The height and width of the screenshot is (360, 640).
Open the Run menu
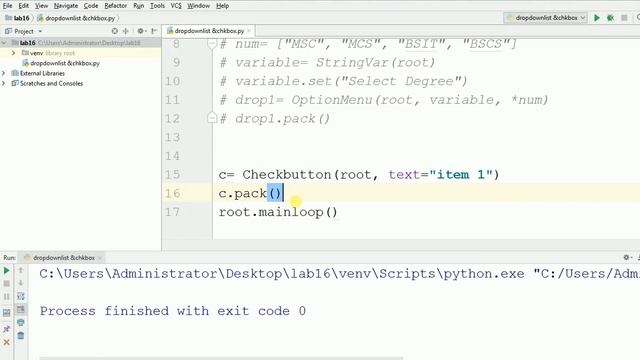tap(138, 6)
